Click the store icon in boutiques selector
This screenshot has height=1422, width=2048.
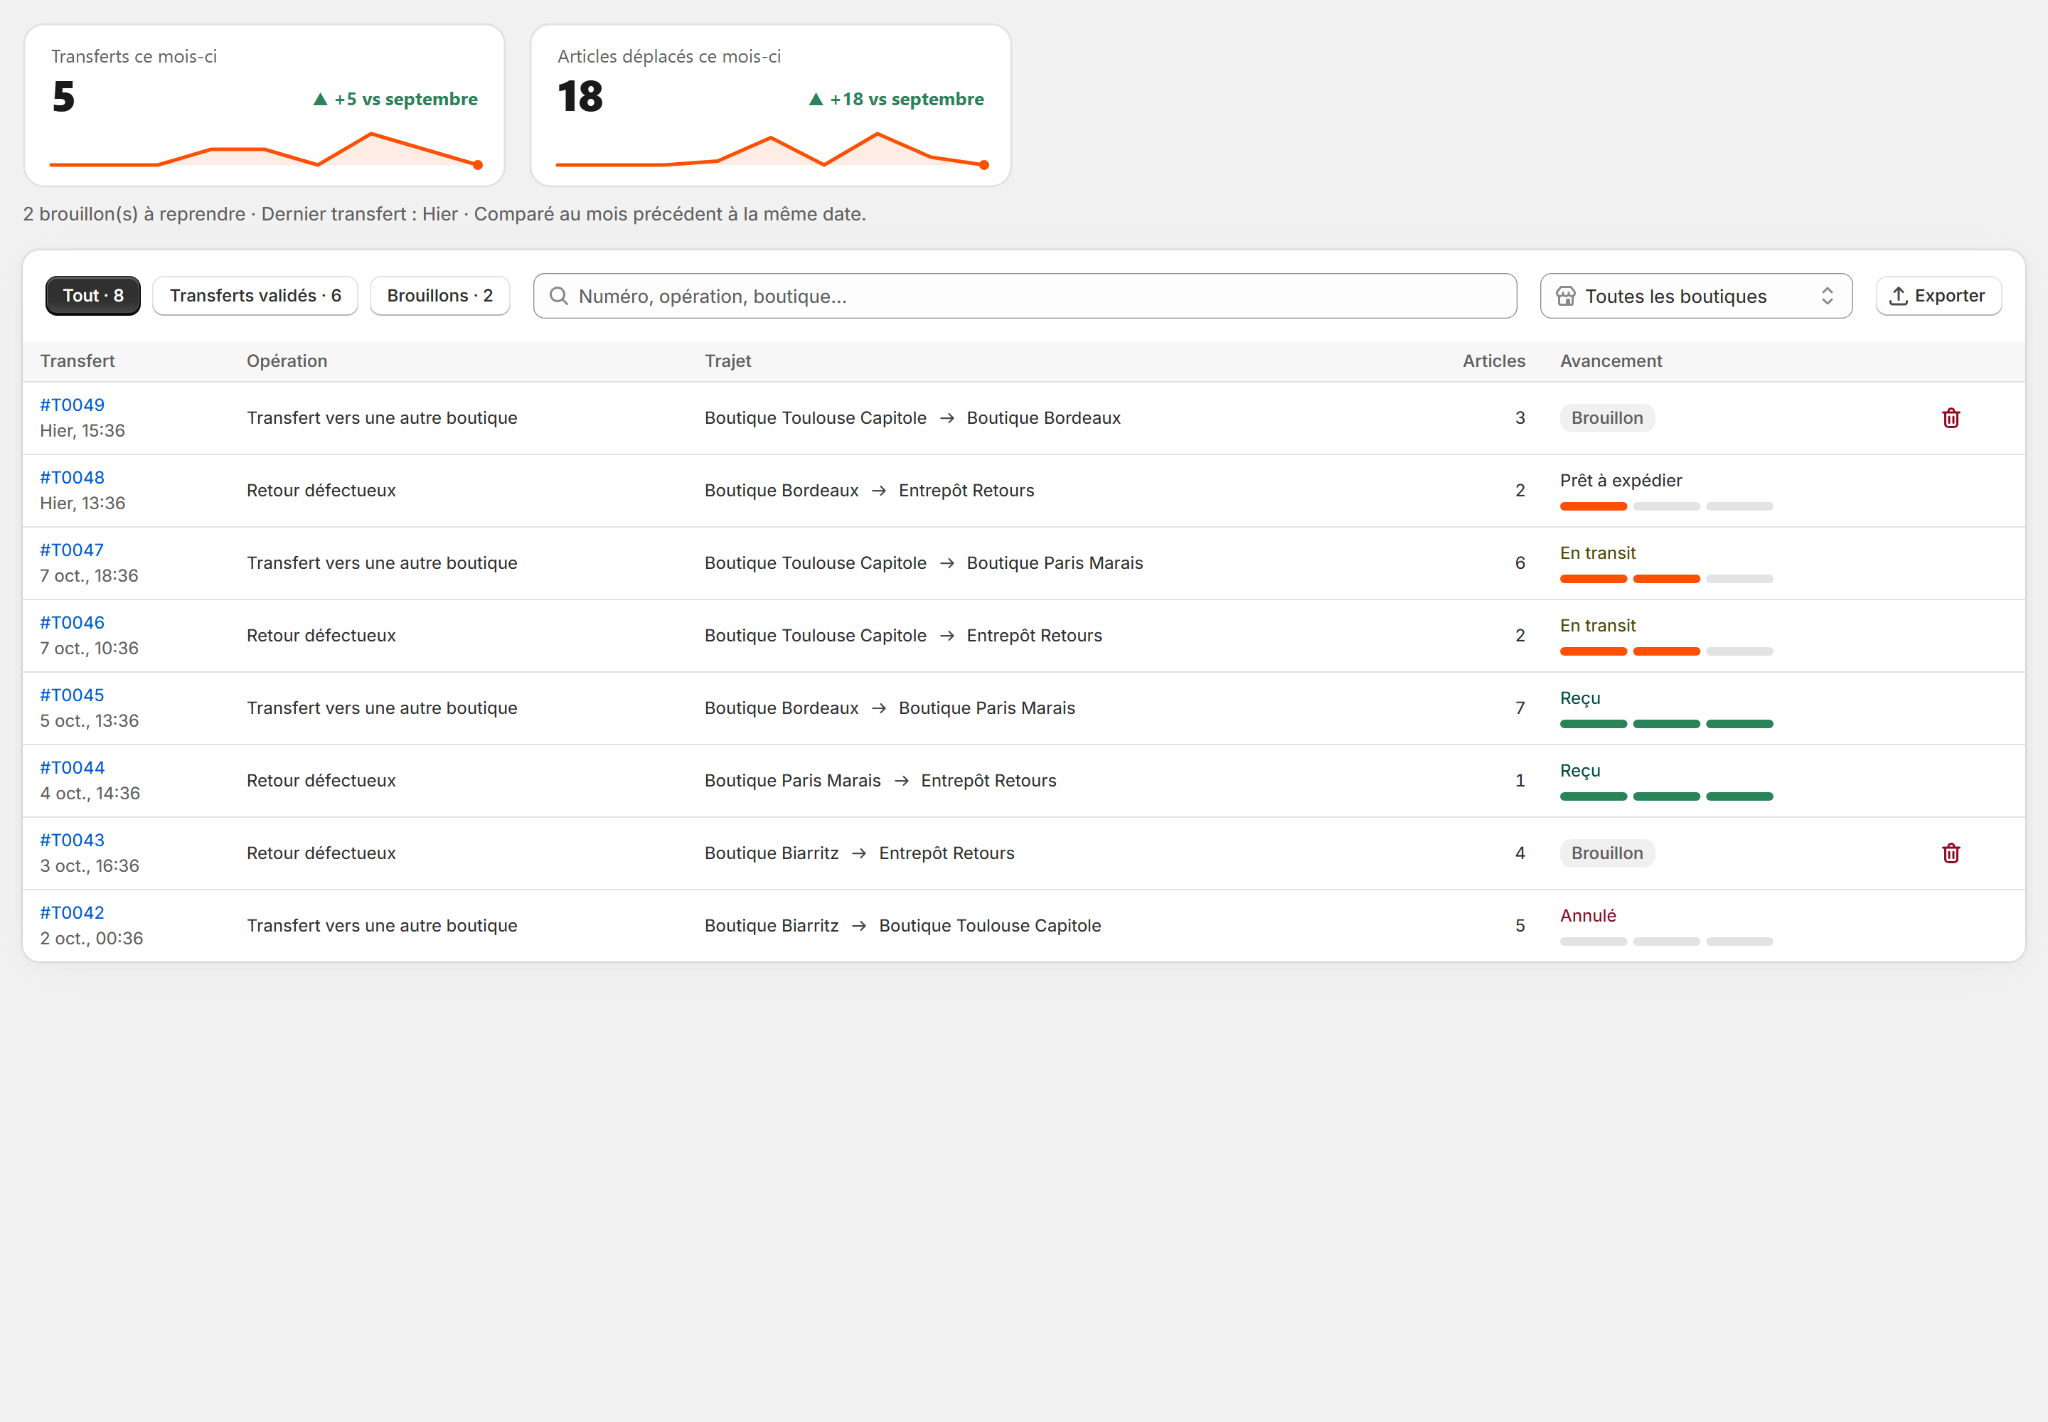pyautogui.click(x=1566, y=296)
